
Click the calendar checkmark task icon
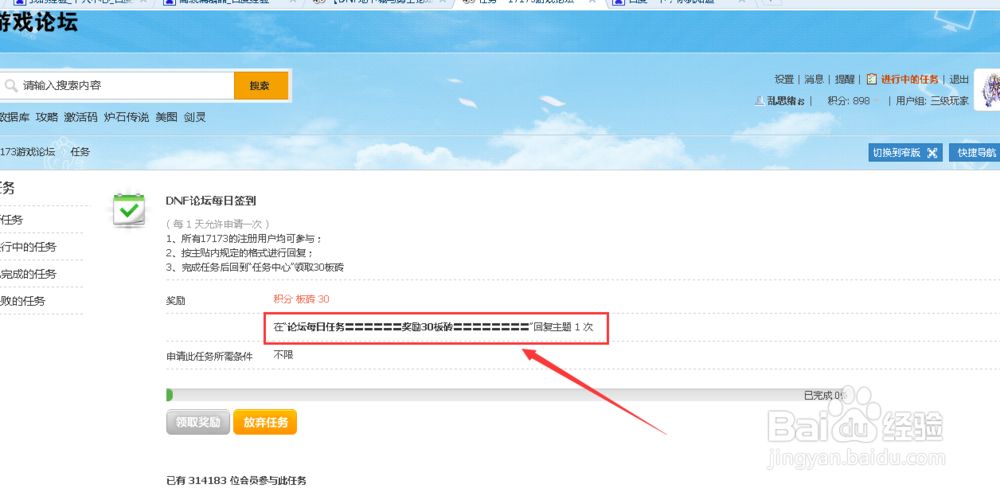[x=129, y=211]
